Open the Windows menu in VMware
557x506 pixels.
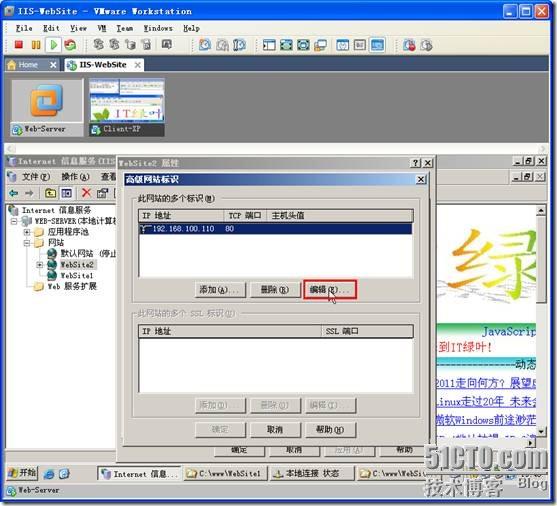tap(158, 28)
